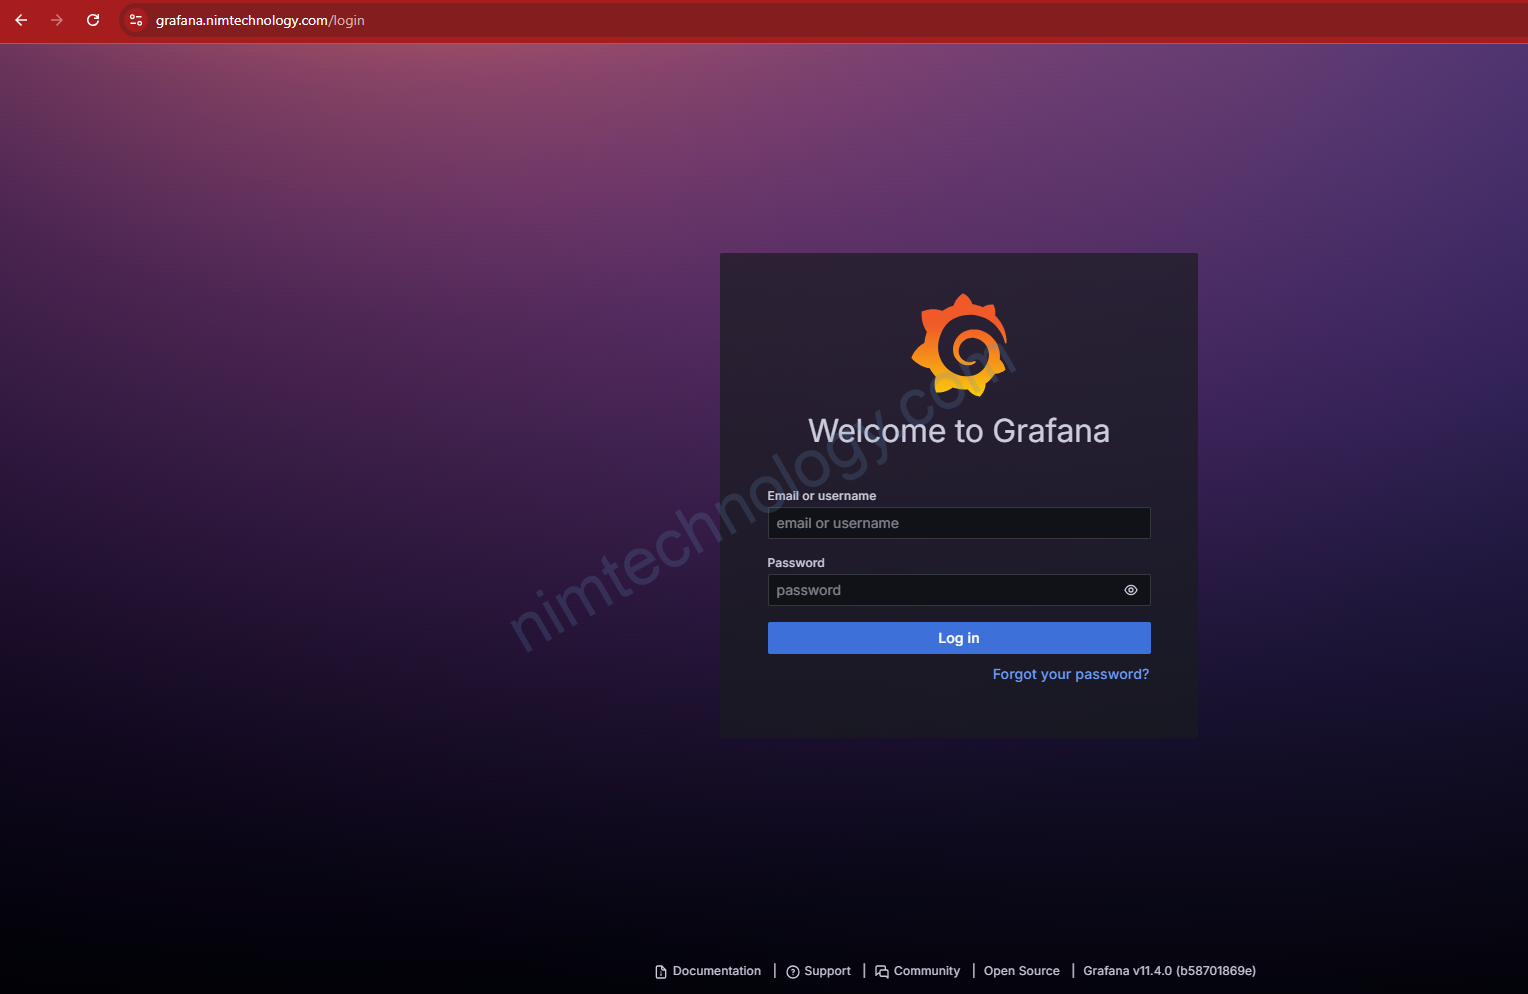This screenshot has height=994, width=1528.
Task: Go back using the browser back arrow
Action: (21, 20)
